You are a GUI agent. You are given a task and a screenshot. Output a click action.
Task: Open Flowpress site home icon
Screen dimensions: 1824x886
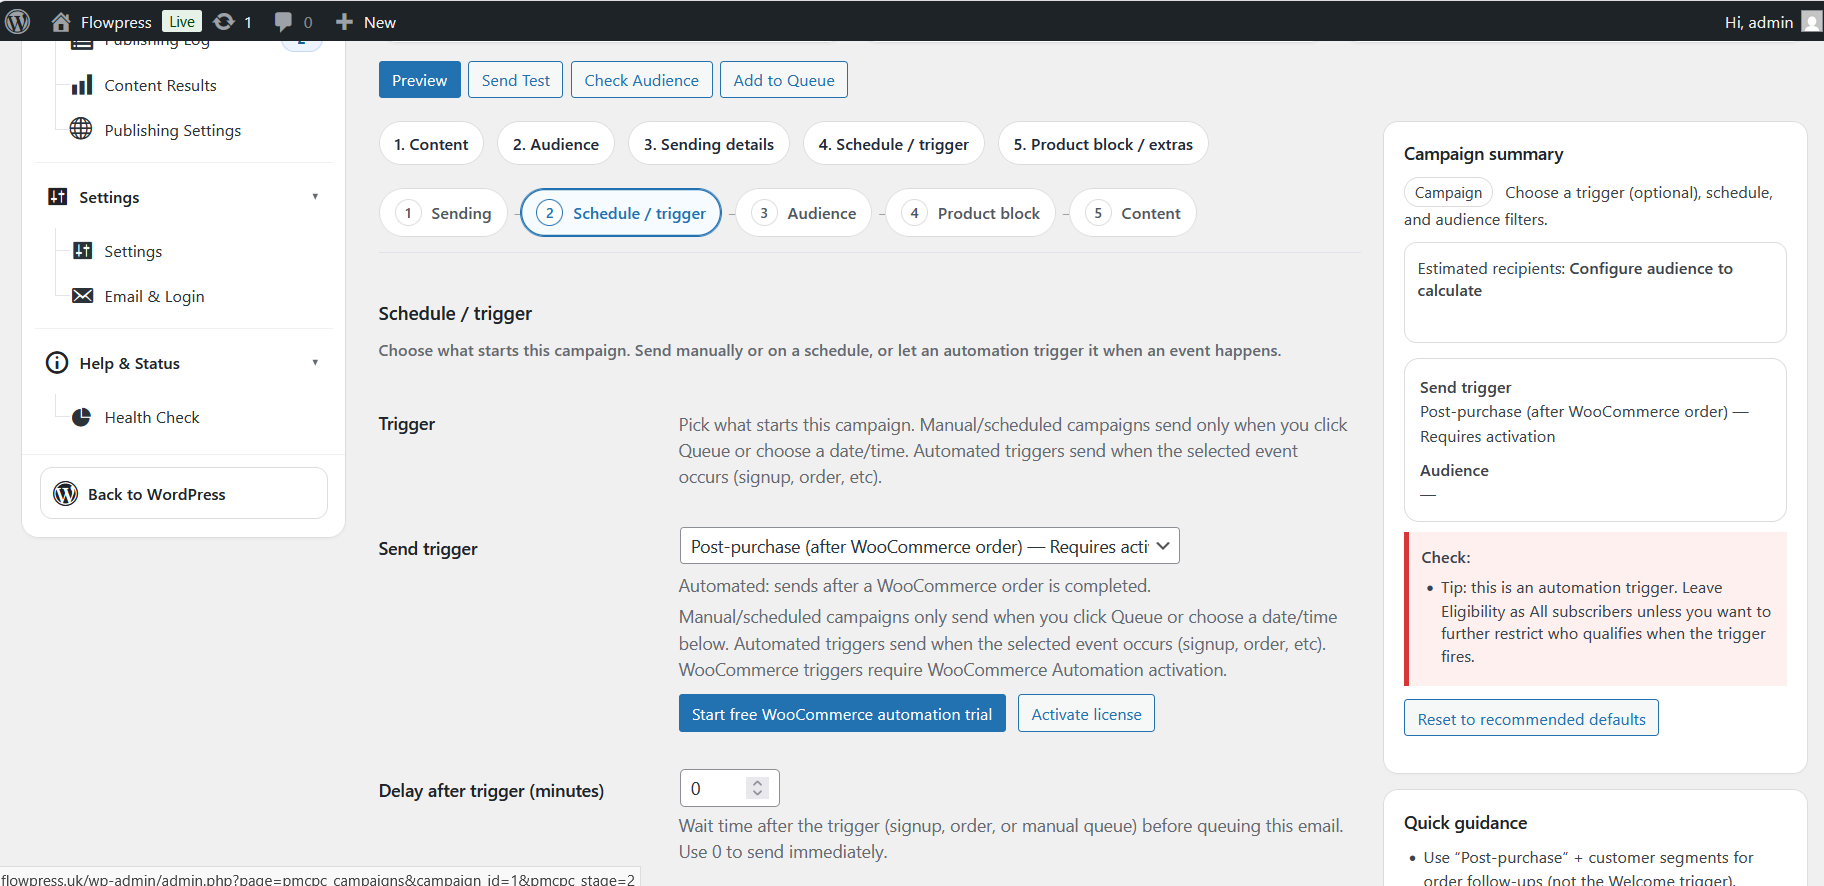tap(61, 21)
